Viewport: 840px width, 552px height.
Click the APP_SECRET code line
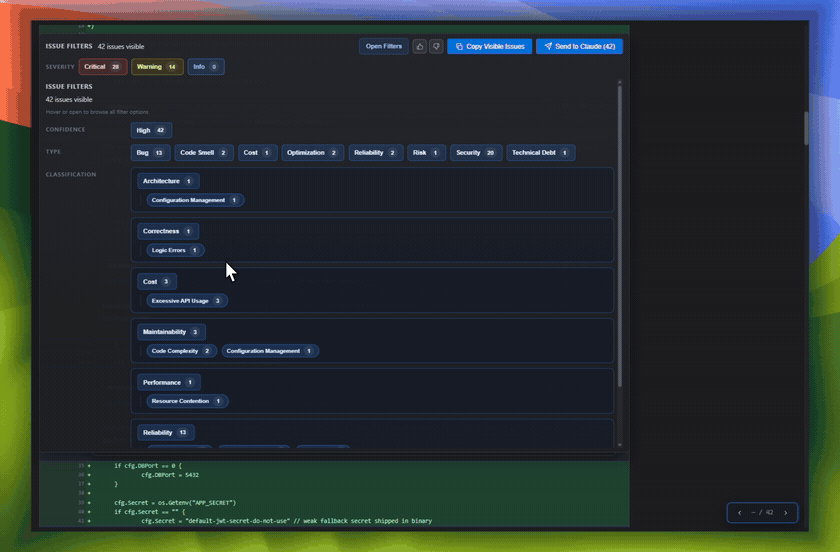click(175, 503)
